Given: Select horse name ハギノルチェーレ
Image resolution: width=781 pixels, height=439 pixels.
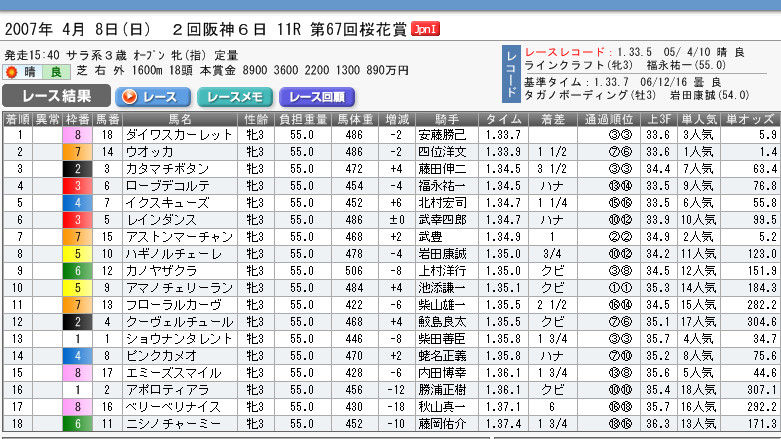Looking at the screenshot, I should pos(173,254).
